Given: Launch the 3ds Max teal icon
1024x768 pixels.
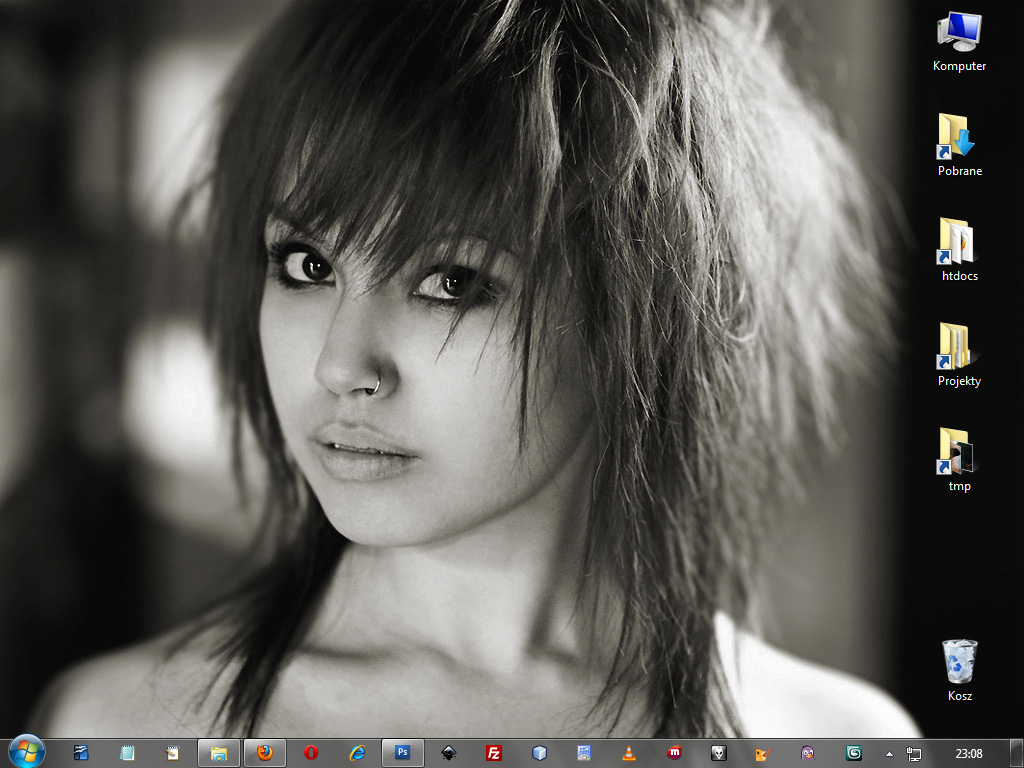Looking at the screenshot, I should point(854,753).
